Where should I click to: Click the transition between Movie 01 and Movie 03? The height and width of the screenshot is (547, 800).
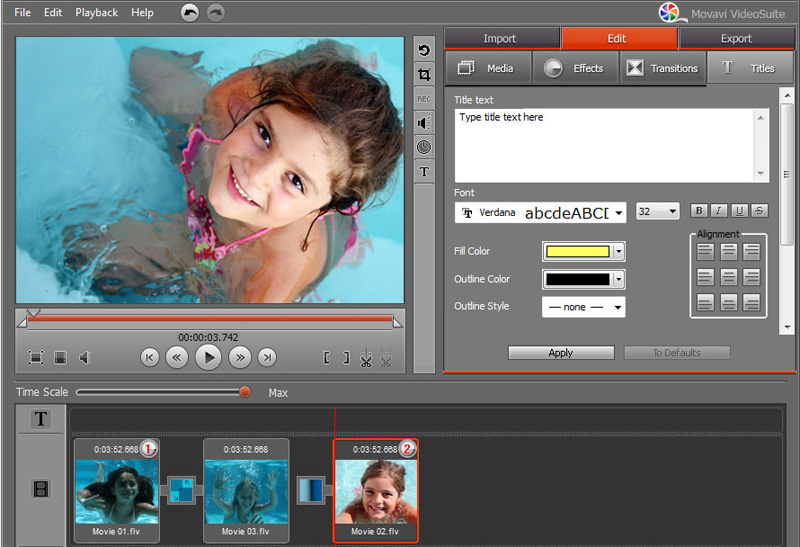pyautogui.click(x=181, y=489)
